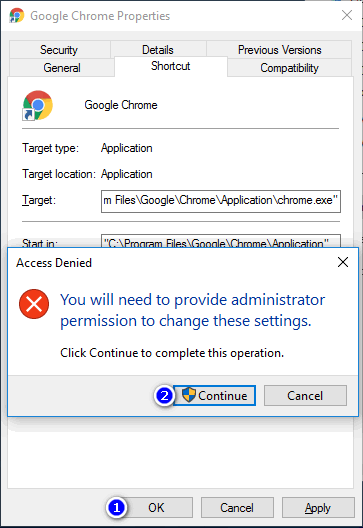
Task: Go to the General tab
Action: 62,68
